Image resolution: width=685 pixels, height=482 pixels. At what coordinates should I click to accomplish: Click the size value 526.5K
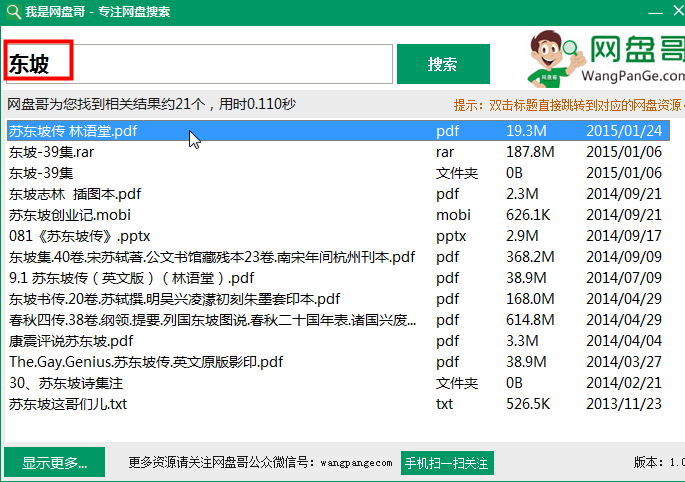(528, 404)
